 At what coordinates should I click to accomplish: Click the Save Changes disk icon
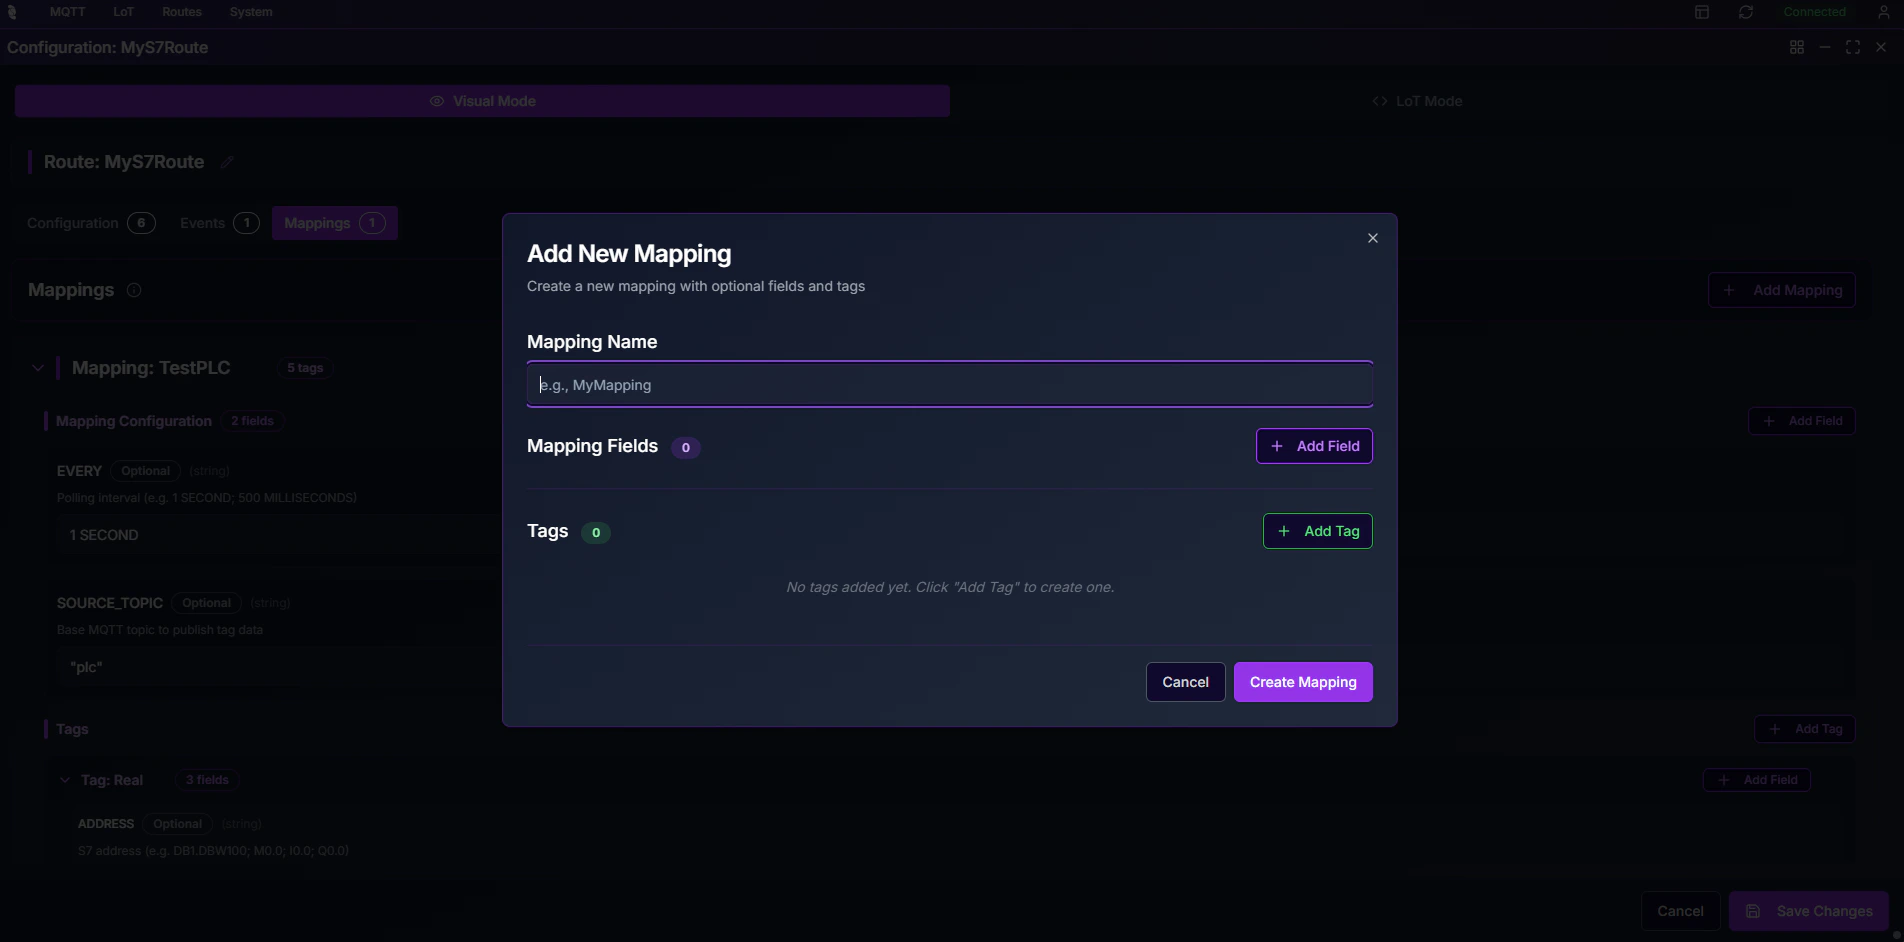coord(1752,911)
